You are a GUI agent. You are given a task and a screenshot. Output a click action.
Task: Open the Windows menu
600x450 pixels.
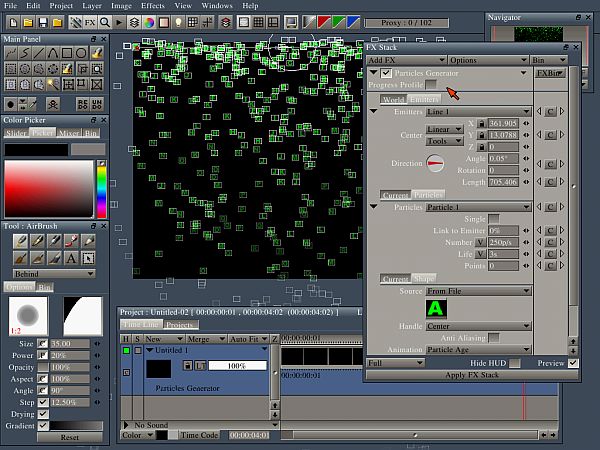coord(217,6)
